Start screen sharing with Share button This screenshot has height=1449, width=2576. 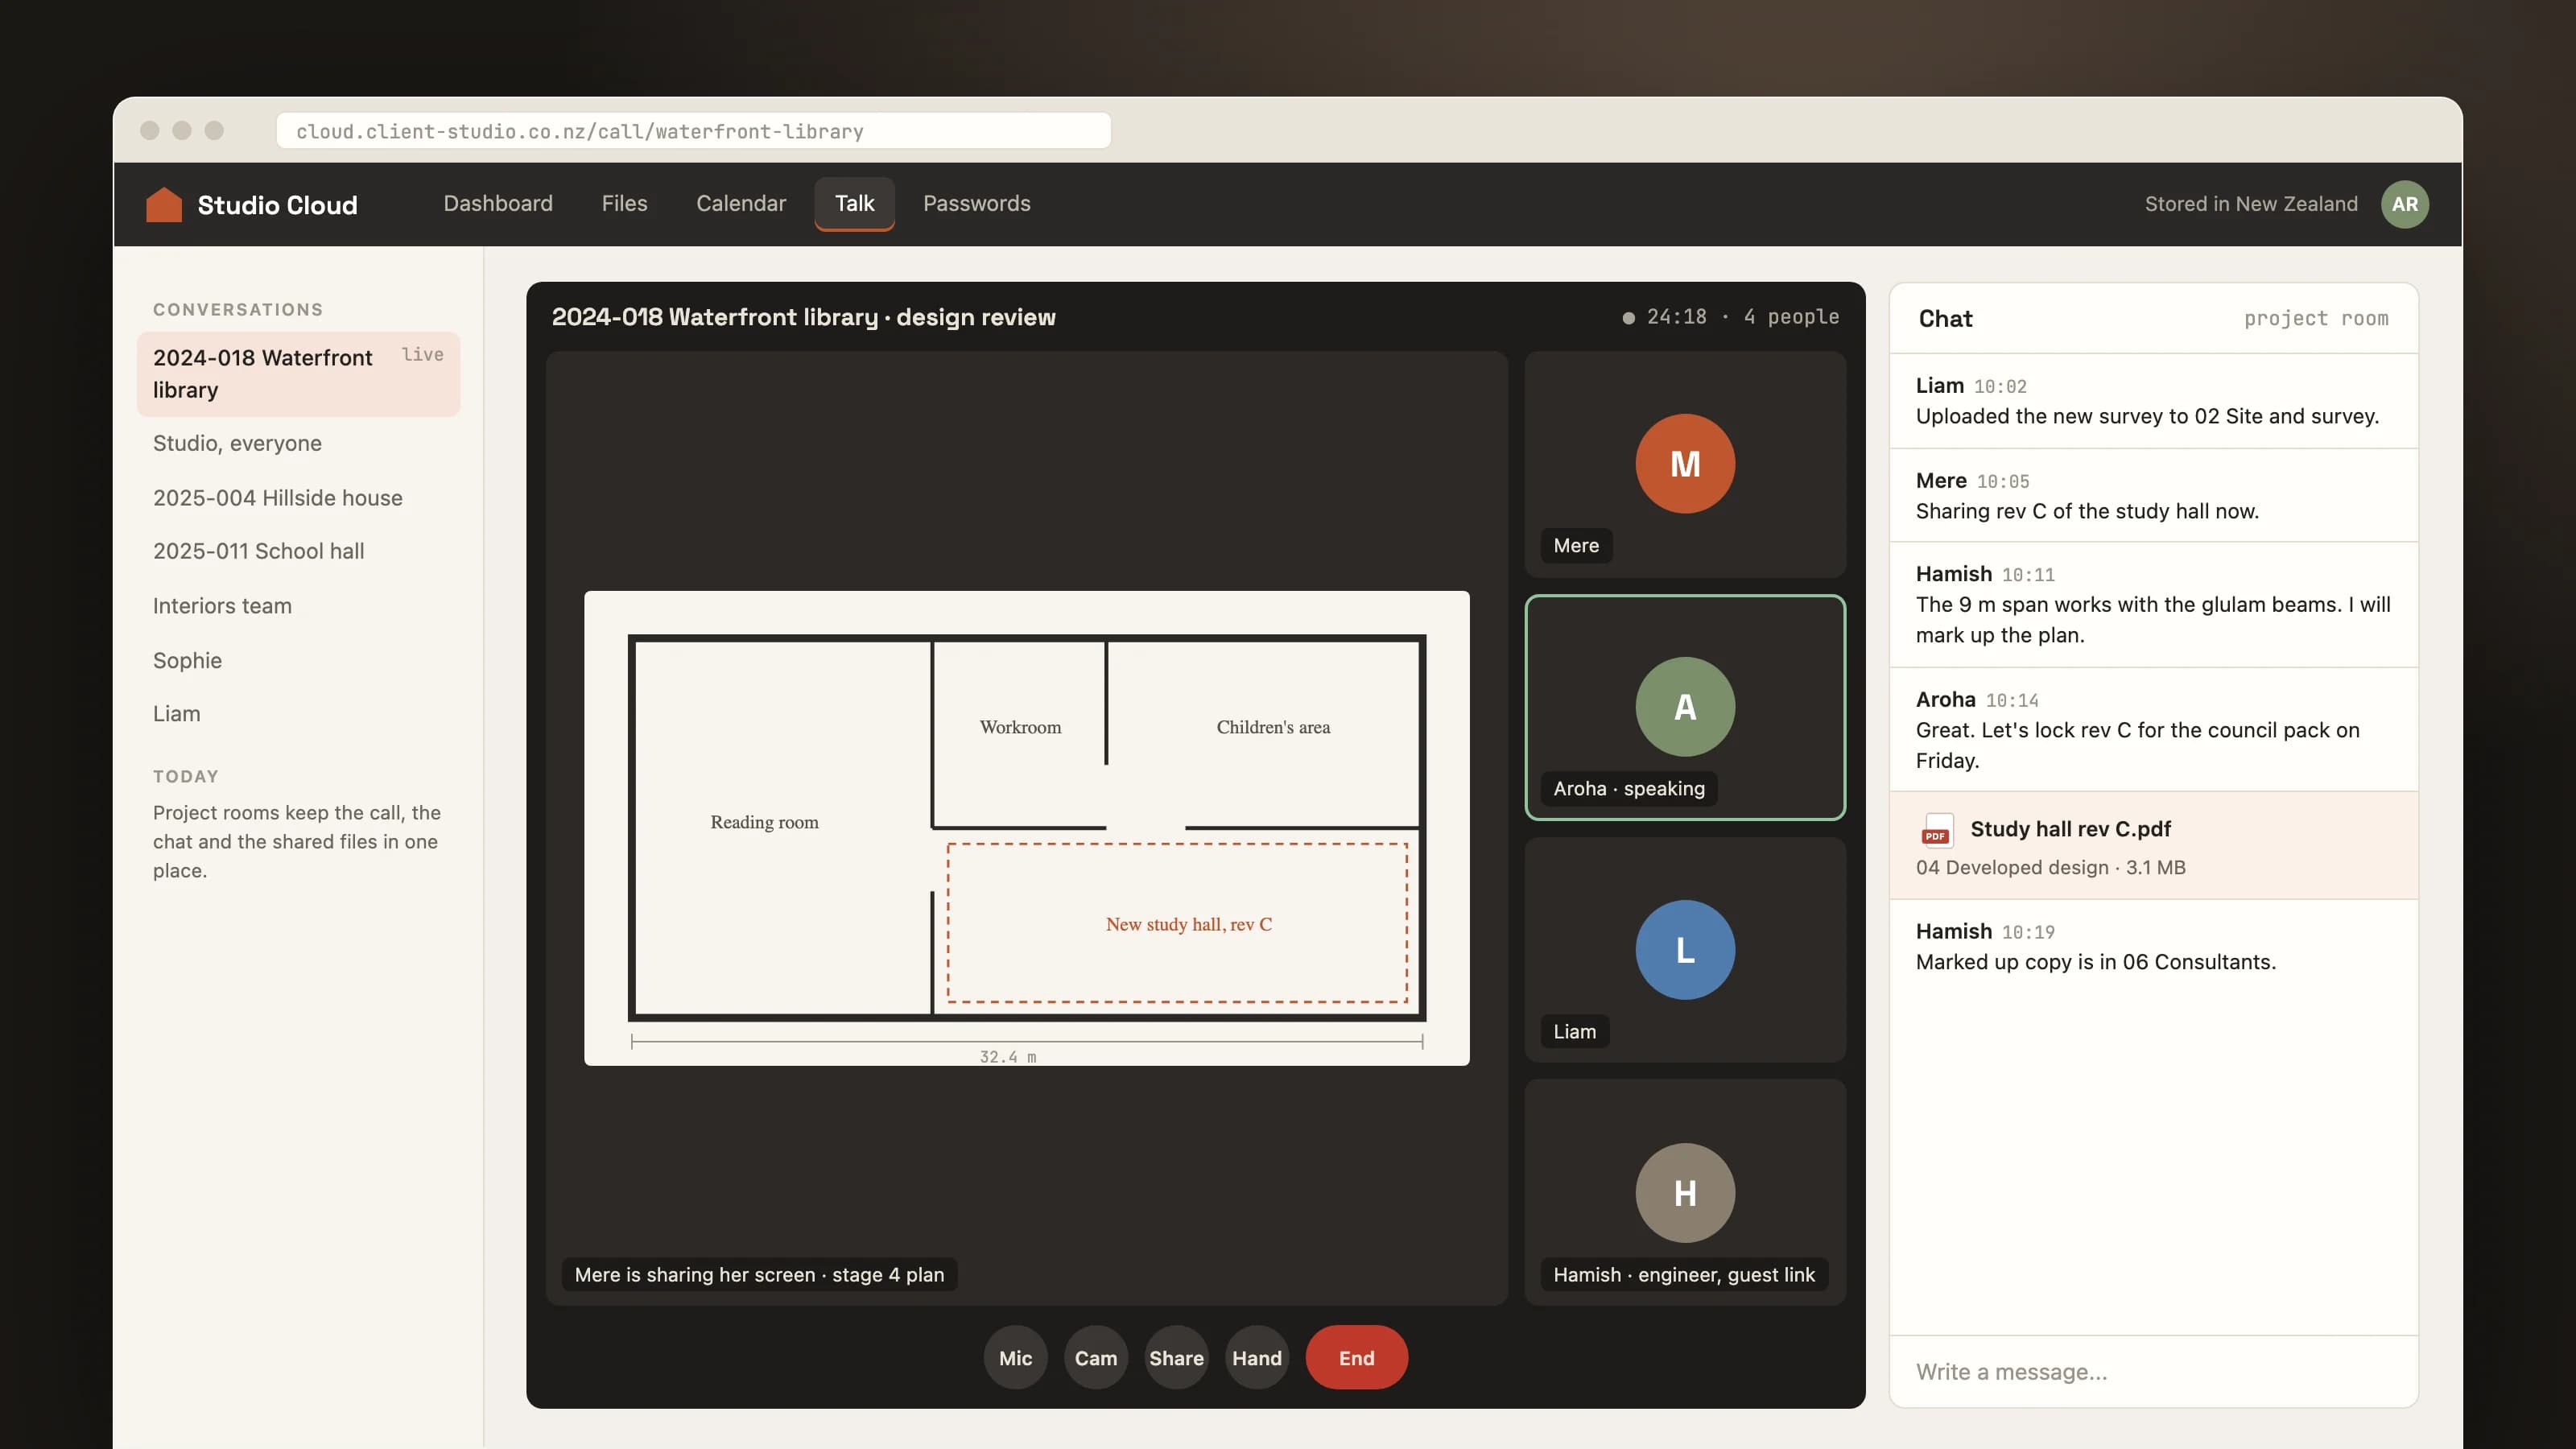point(1176,1358)
